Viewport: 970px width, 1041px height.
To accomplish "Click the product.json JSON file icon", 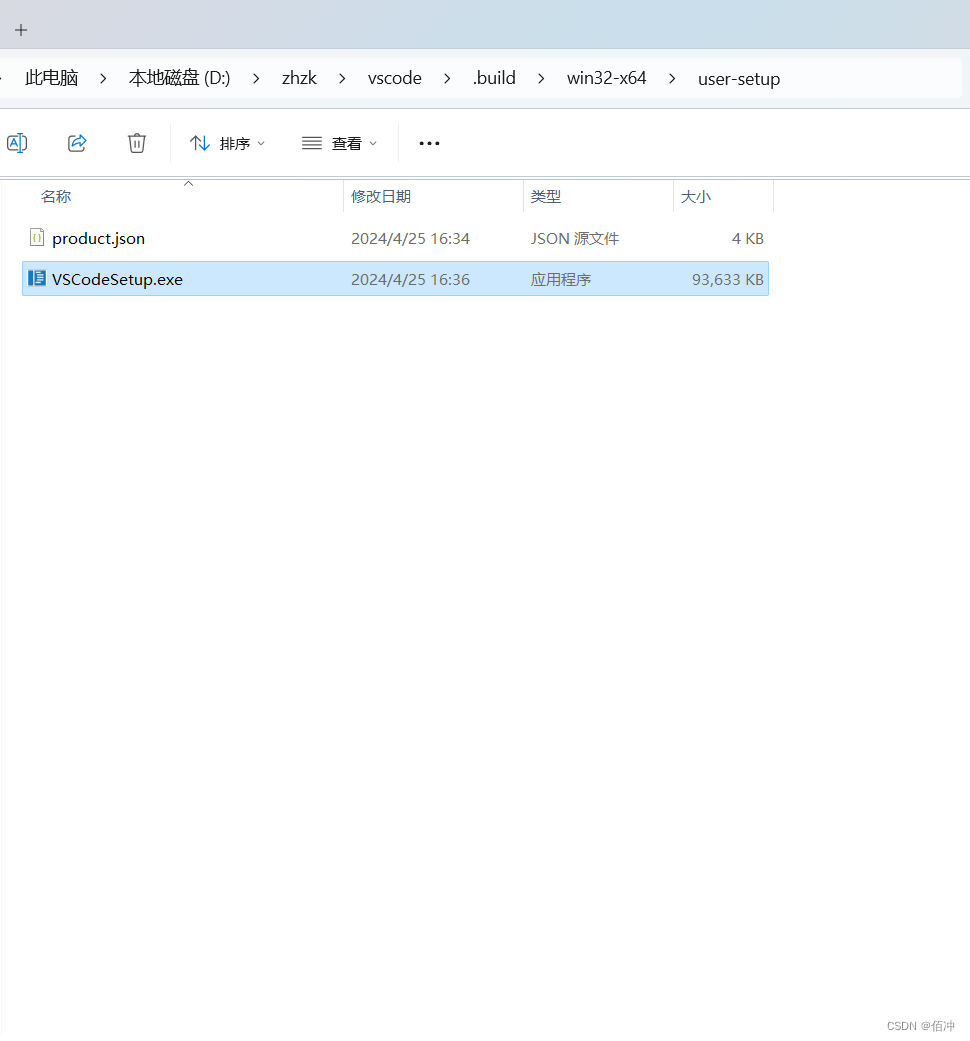I will 36,238.
